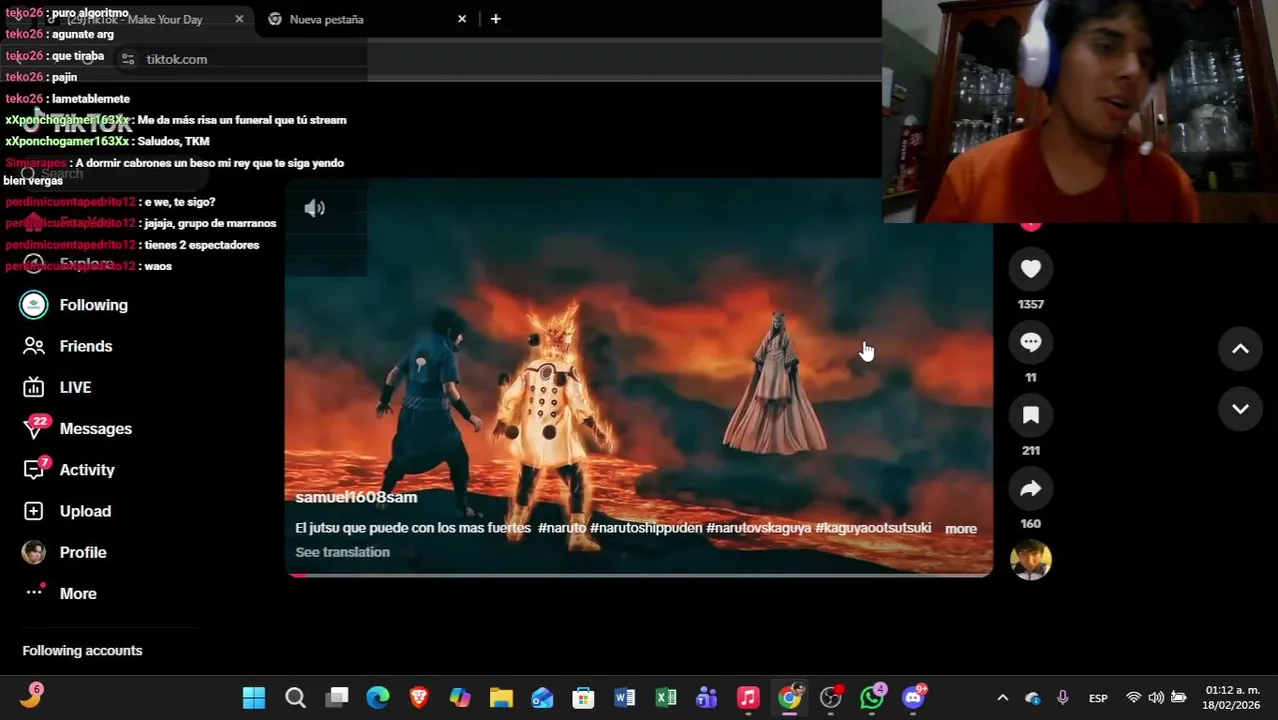1278x720 pixels.
Task: Open Windows taskbar search
Action: [295, 698]
